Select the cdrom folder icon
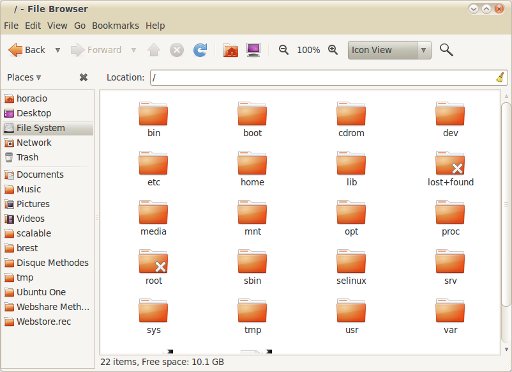This screenshot has width=512, height=372. (351, 114)
